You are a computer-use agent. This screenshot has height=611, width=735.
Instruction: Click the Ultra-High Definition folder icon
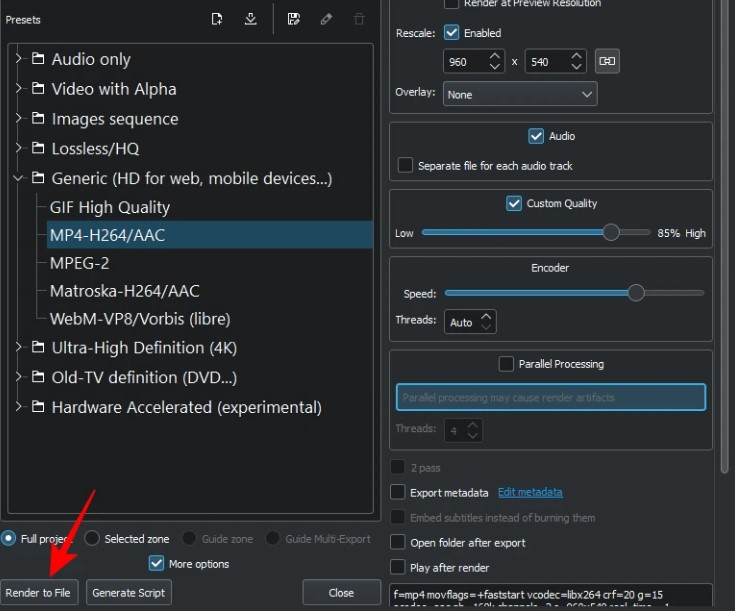point(38,347)
